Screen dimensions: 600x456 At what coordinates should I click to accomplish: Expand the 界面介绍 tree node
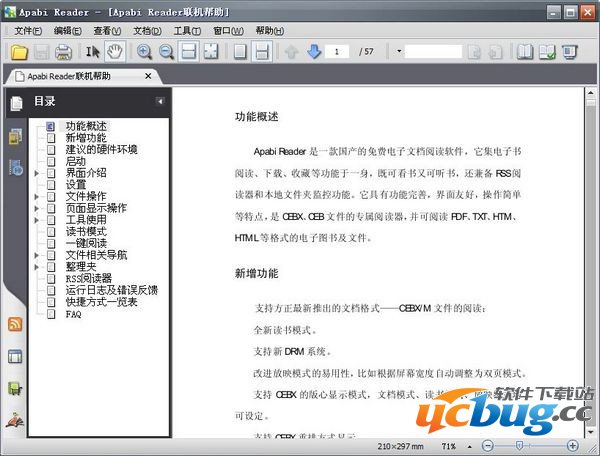pyautogui.click(x=37, y=173)
